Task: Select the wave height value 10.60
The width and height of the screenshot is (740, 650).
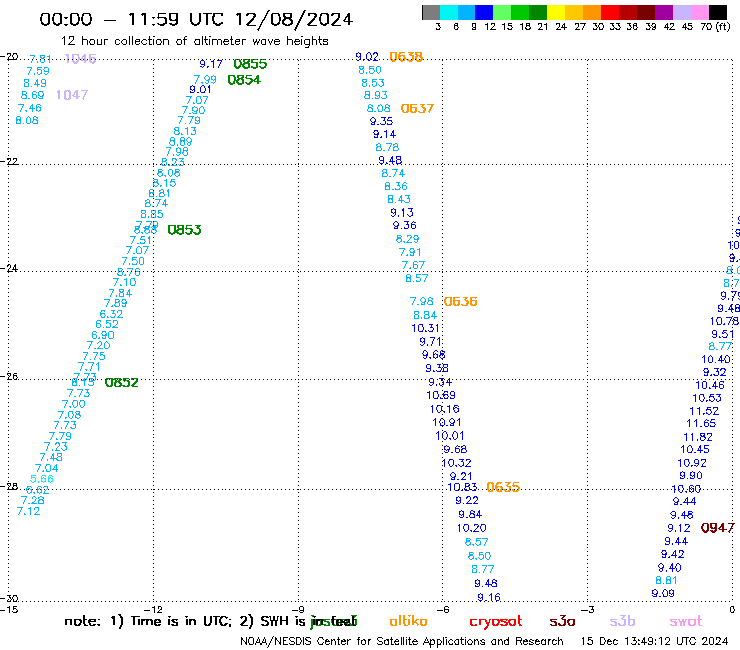Action: click(686, 489)
